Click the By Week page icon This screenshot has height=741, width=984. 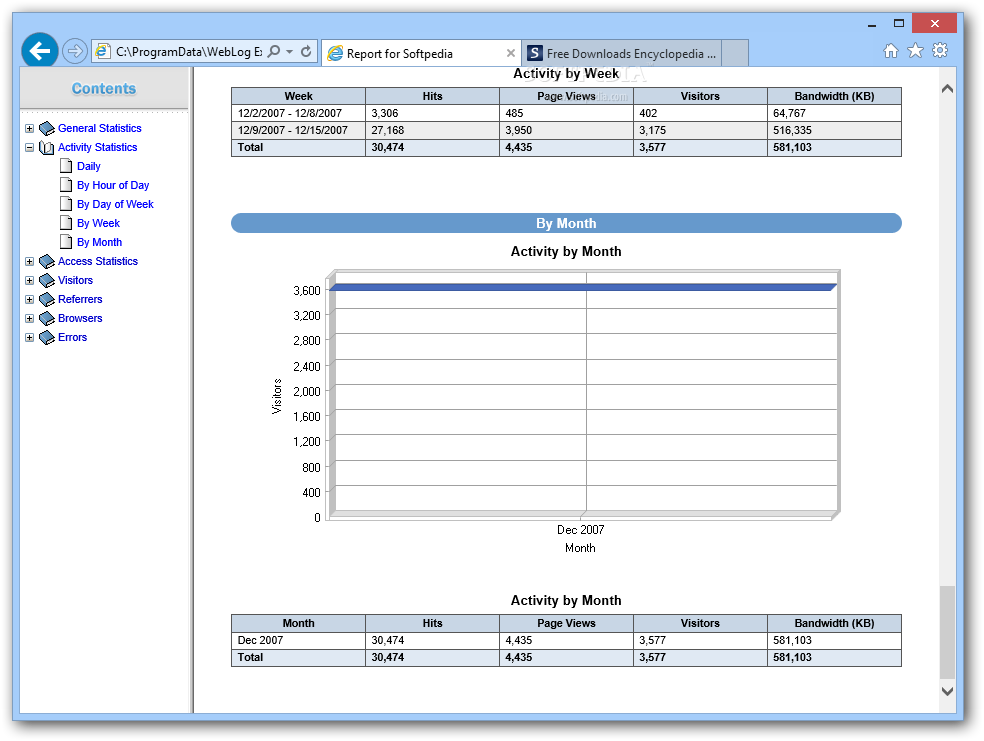(x=66, y=223)
